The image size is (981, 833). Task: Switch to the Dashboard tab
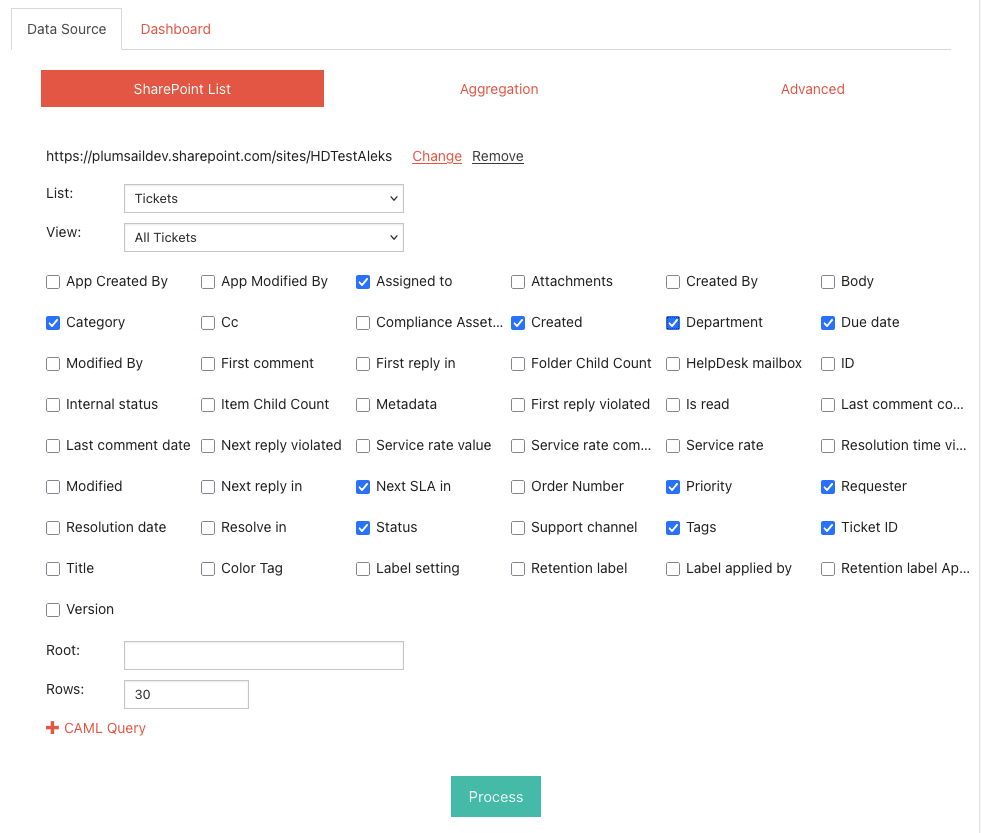[x=175, y=29]
